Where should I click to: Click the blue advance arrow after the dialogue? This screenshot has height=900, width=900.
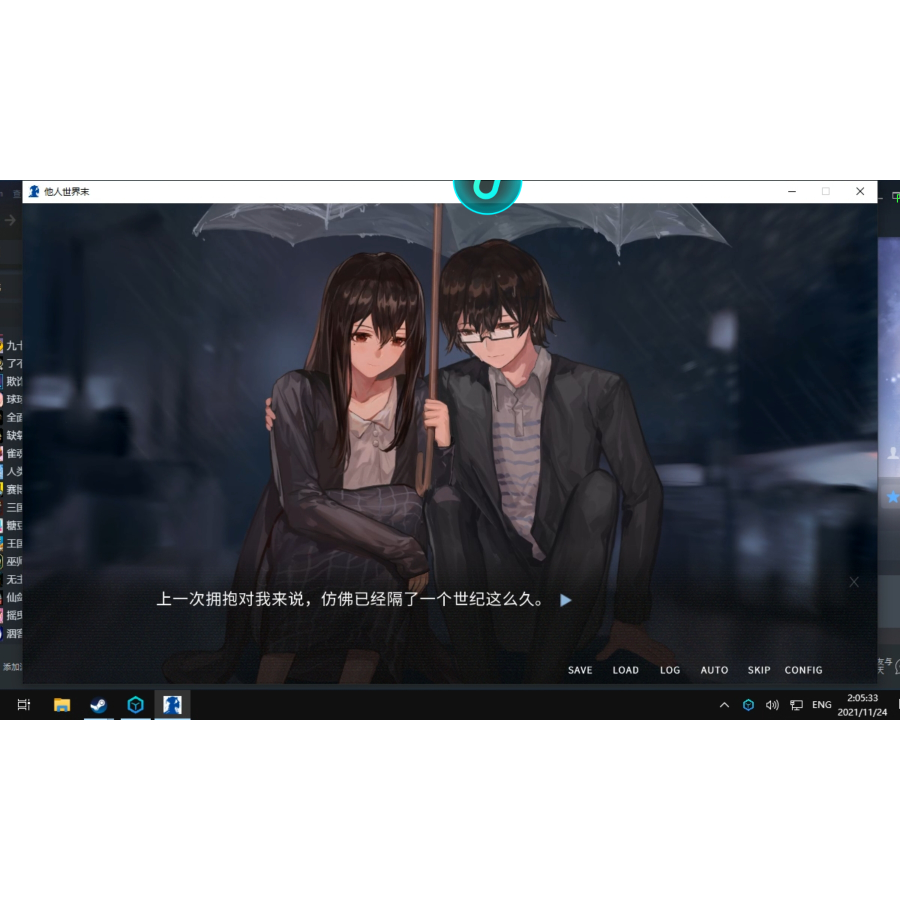pos(565,600)
